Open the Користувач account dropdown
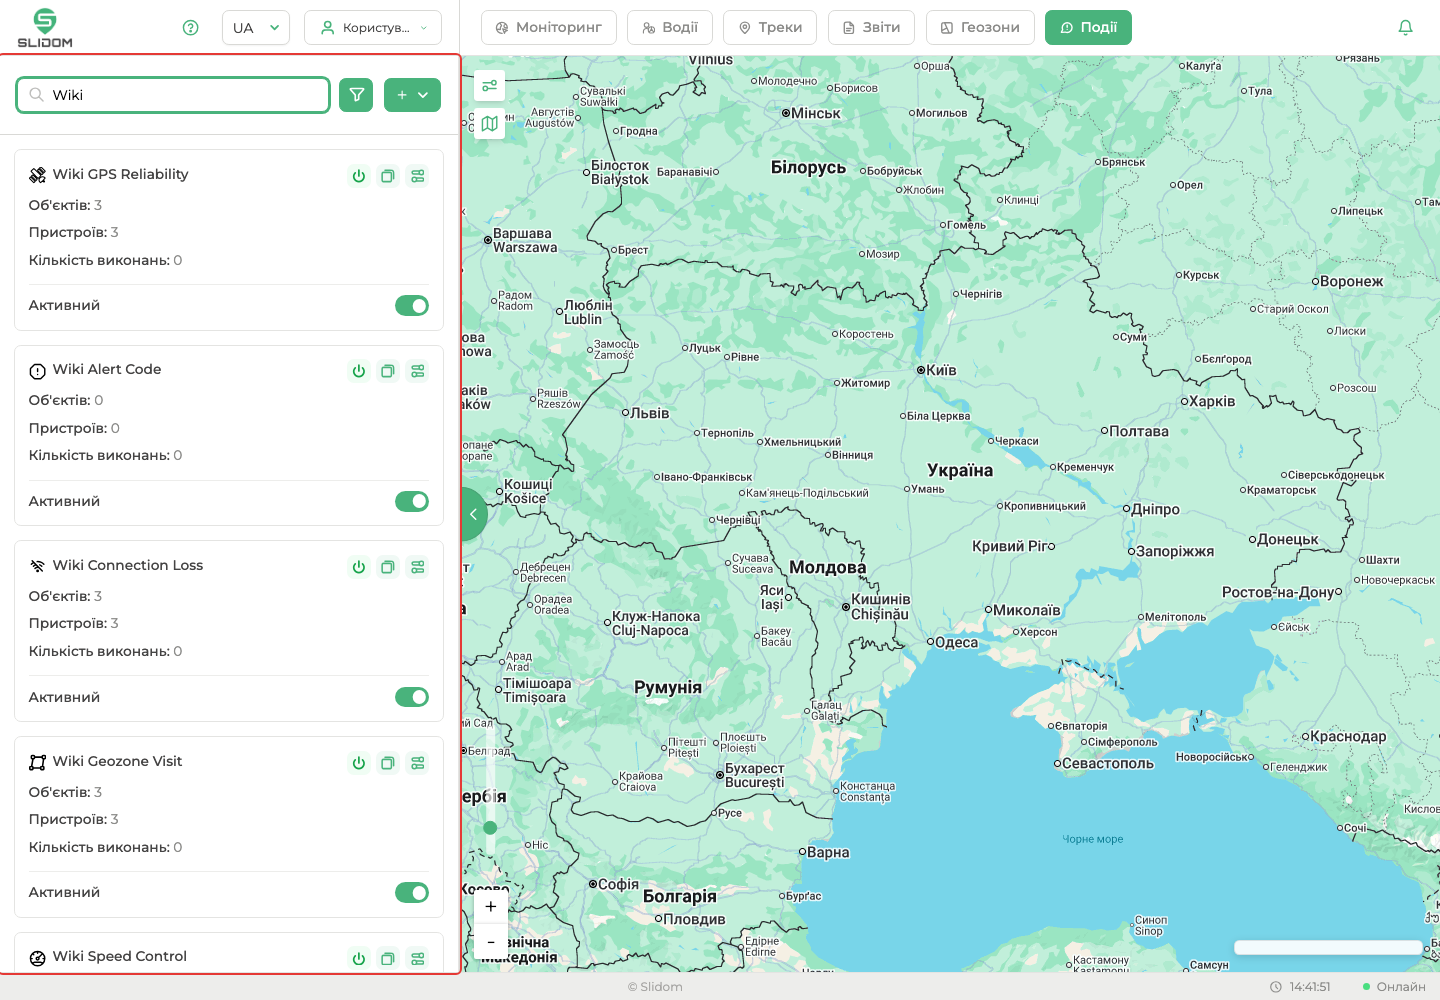 pyautogui.click(x=373, y=28)
